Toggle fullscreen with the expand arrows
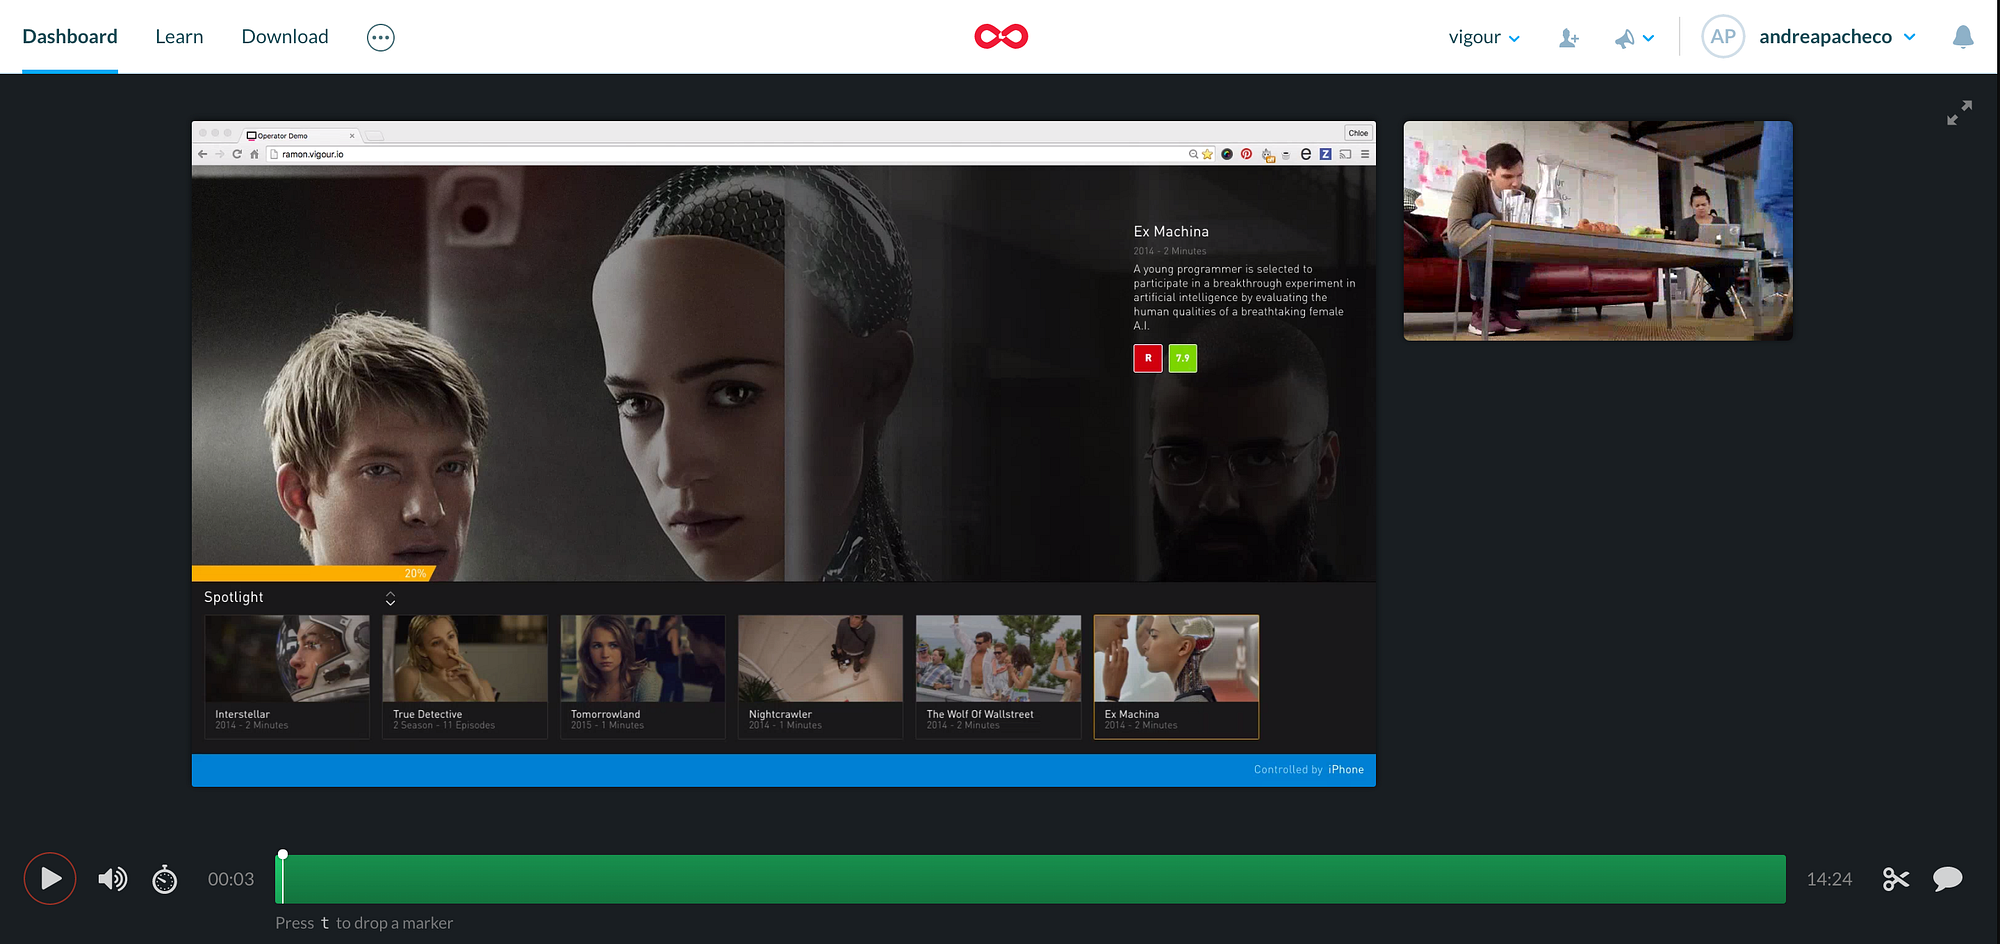2000x944 pixels. point(1959,113)
